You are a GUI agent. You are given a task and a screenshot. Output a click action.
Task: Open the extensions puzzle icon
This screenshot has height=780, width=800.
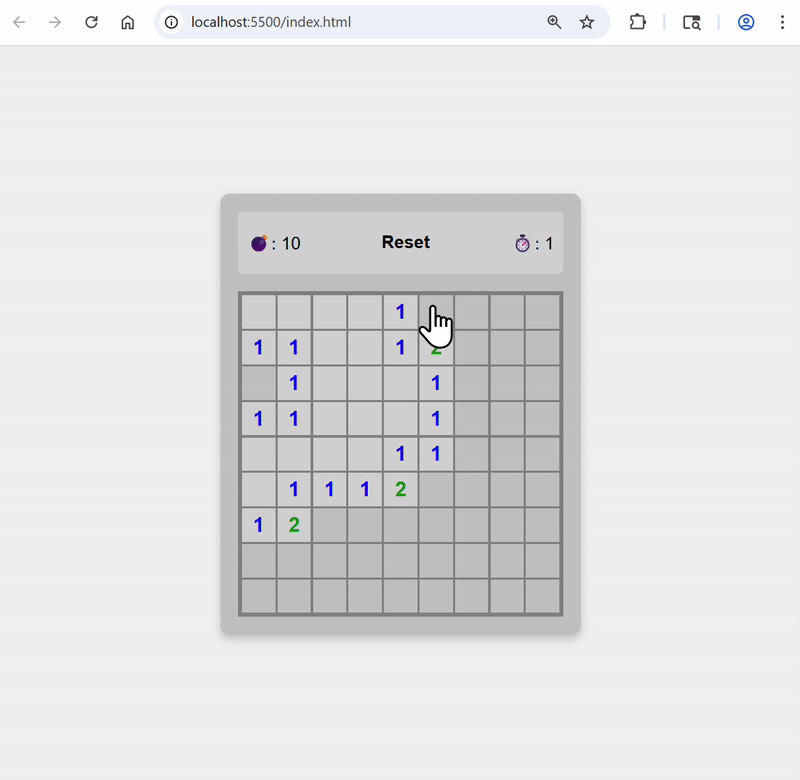tap(637, 22)
